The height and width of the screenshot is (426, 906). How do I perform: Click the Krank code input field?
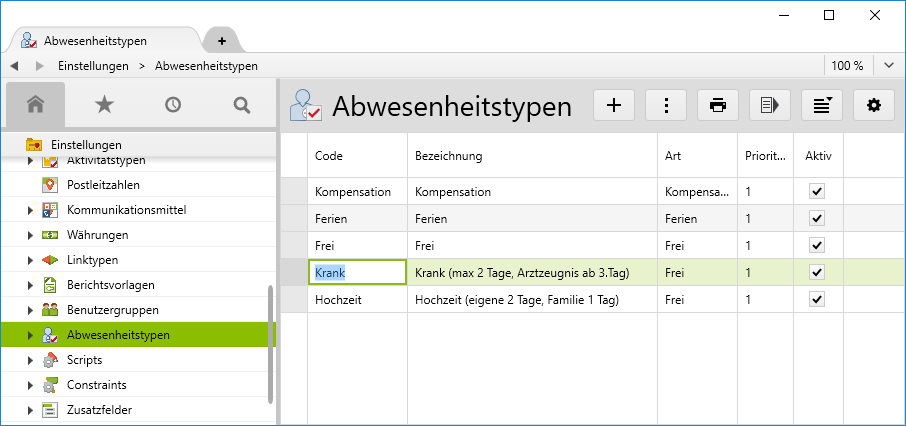(357, 272)
